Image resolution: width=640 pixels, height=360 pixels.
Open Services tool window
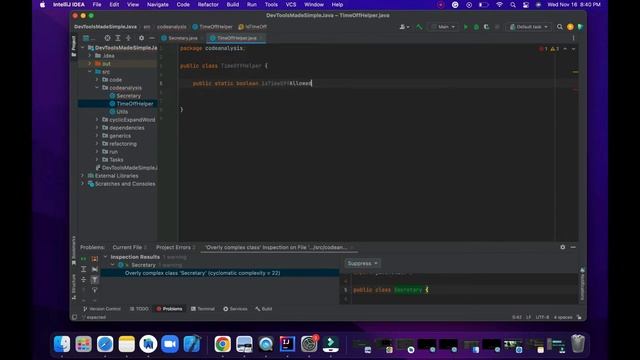[x=236, y=309]
